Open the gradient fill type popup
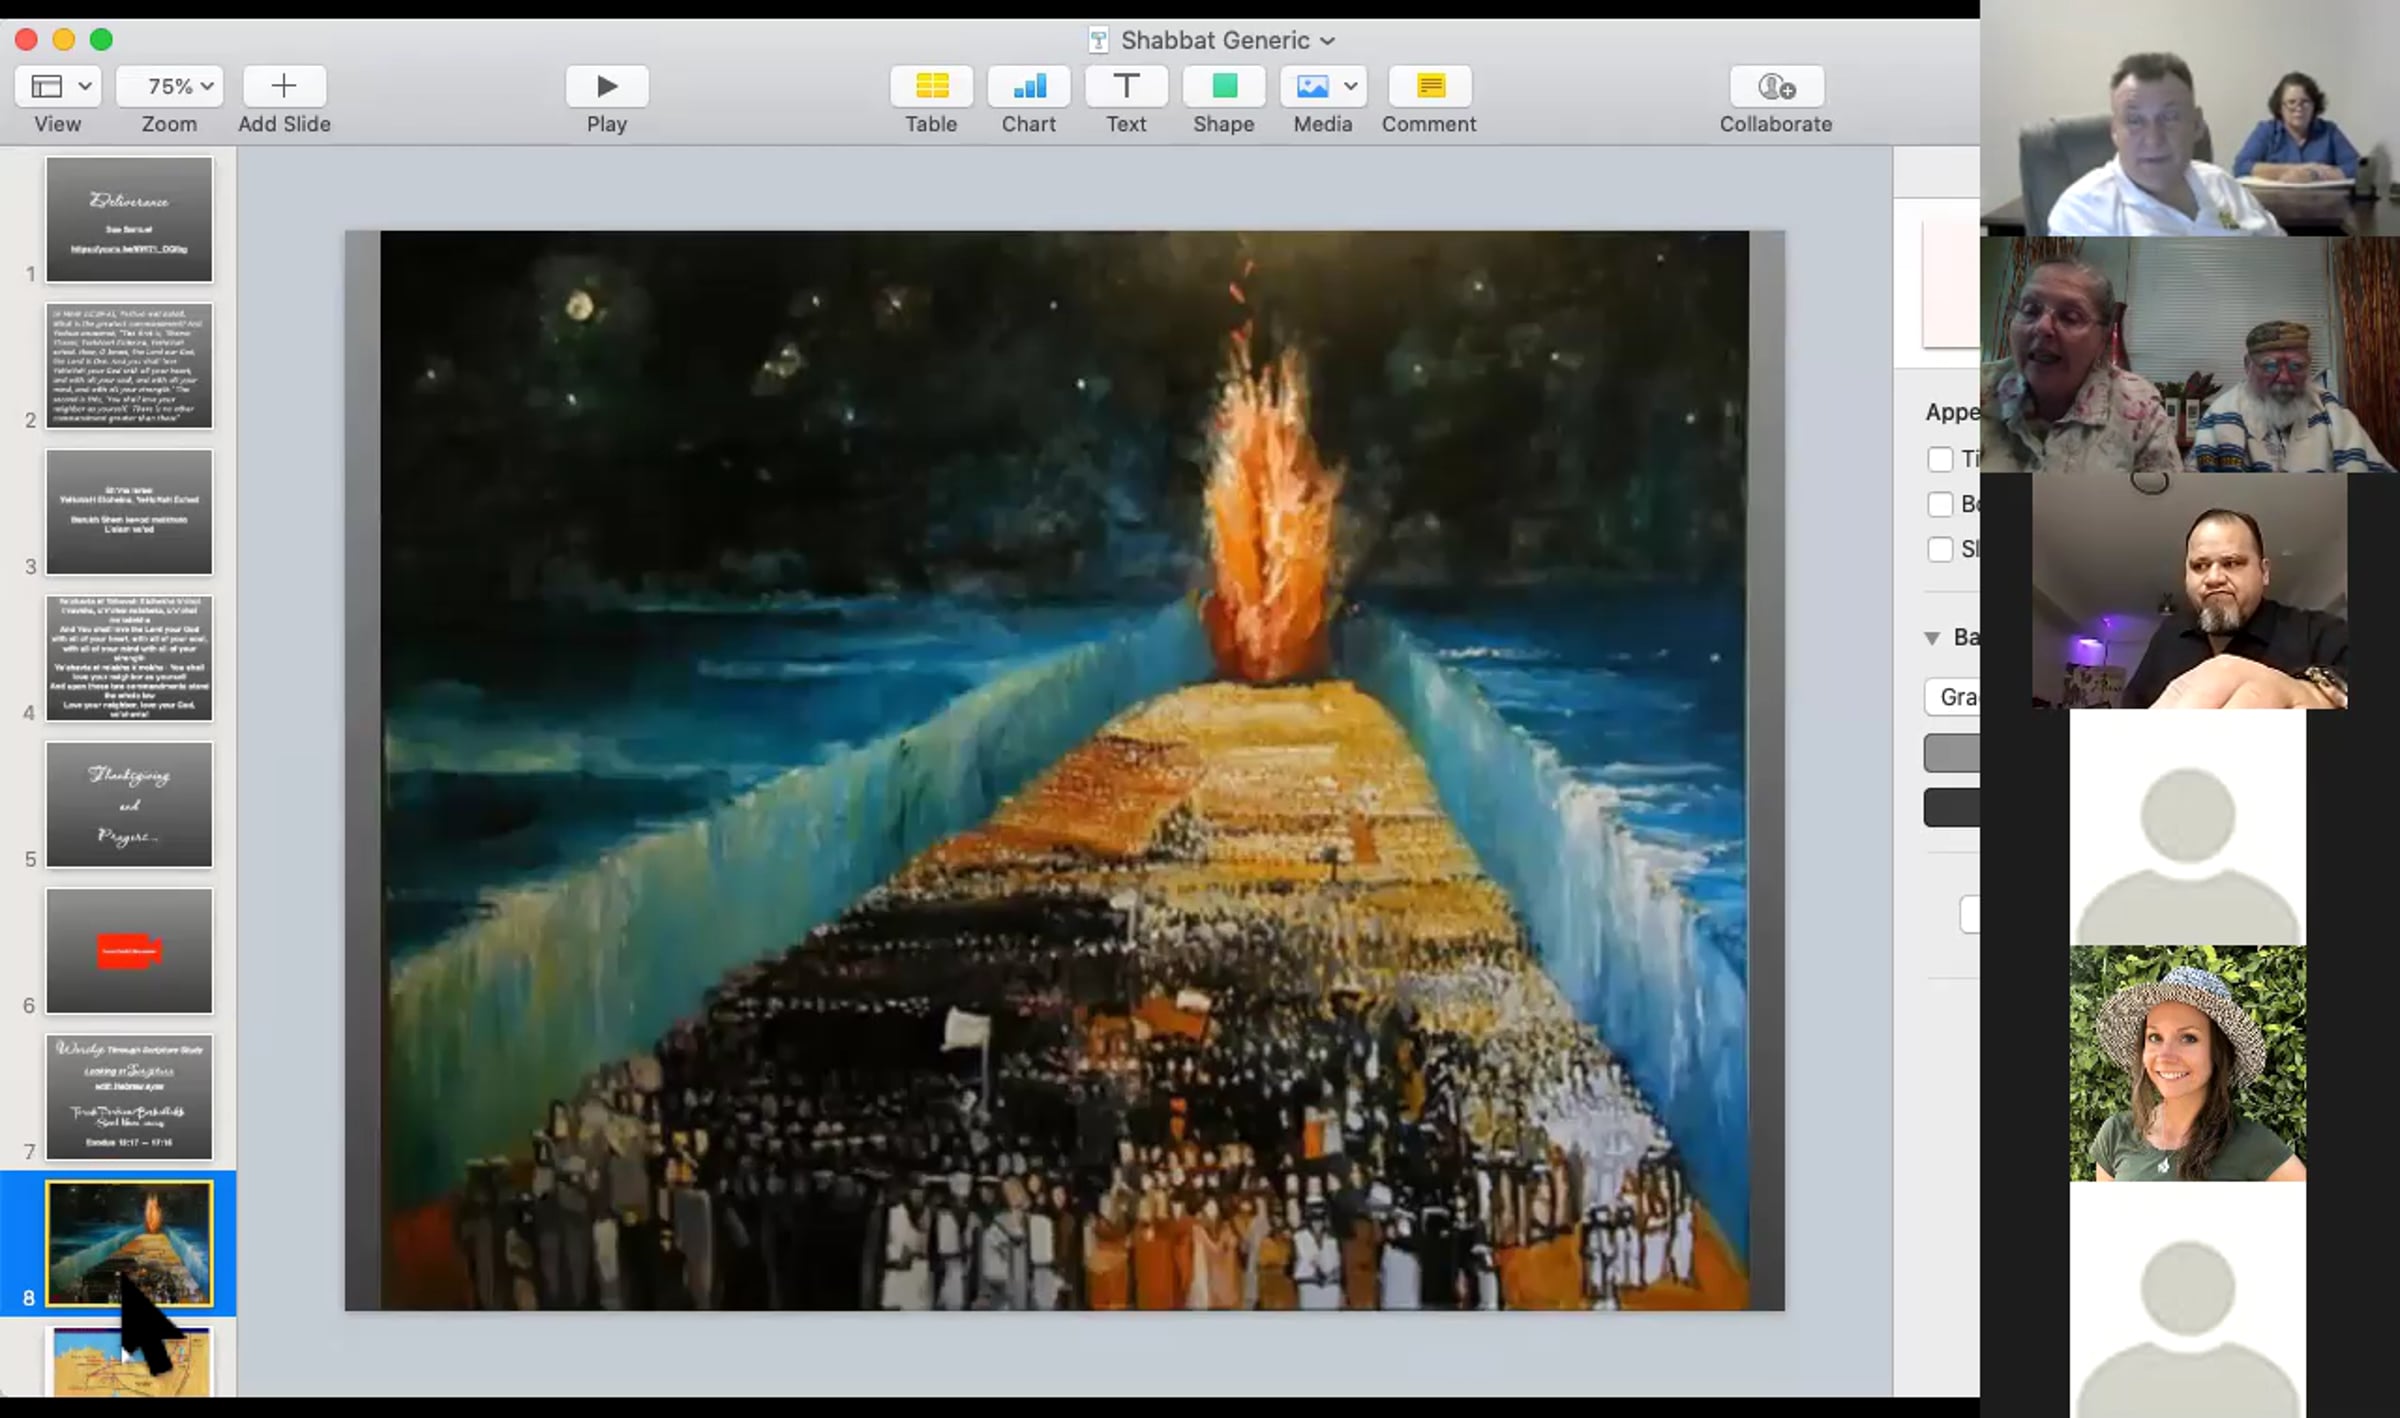 click(x=1955, y=697)
